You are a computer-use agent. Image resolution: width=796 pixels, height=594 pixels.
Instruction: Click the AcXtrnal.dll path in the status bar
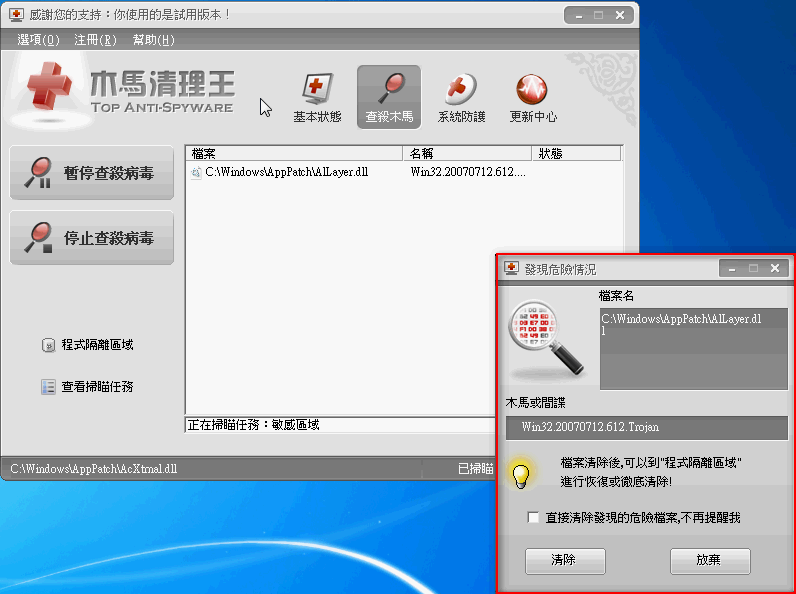93,469
